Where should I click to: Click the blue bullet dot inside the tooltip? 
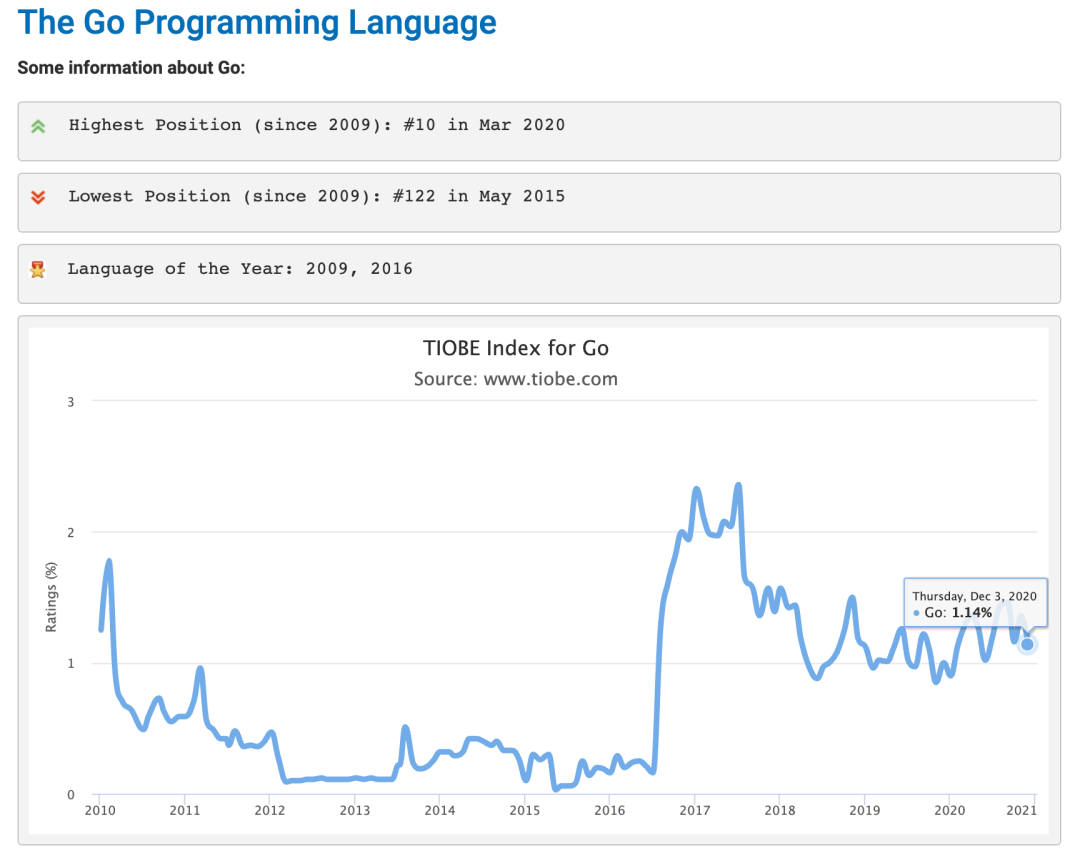(916, 612)
